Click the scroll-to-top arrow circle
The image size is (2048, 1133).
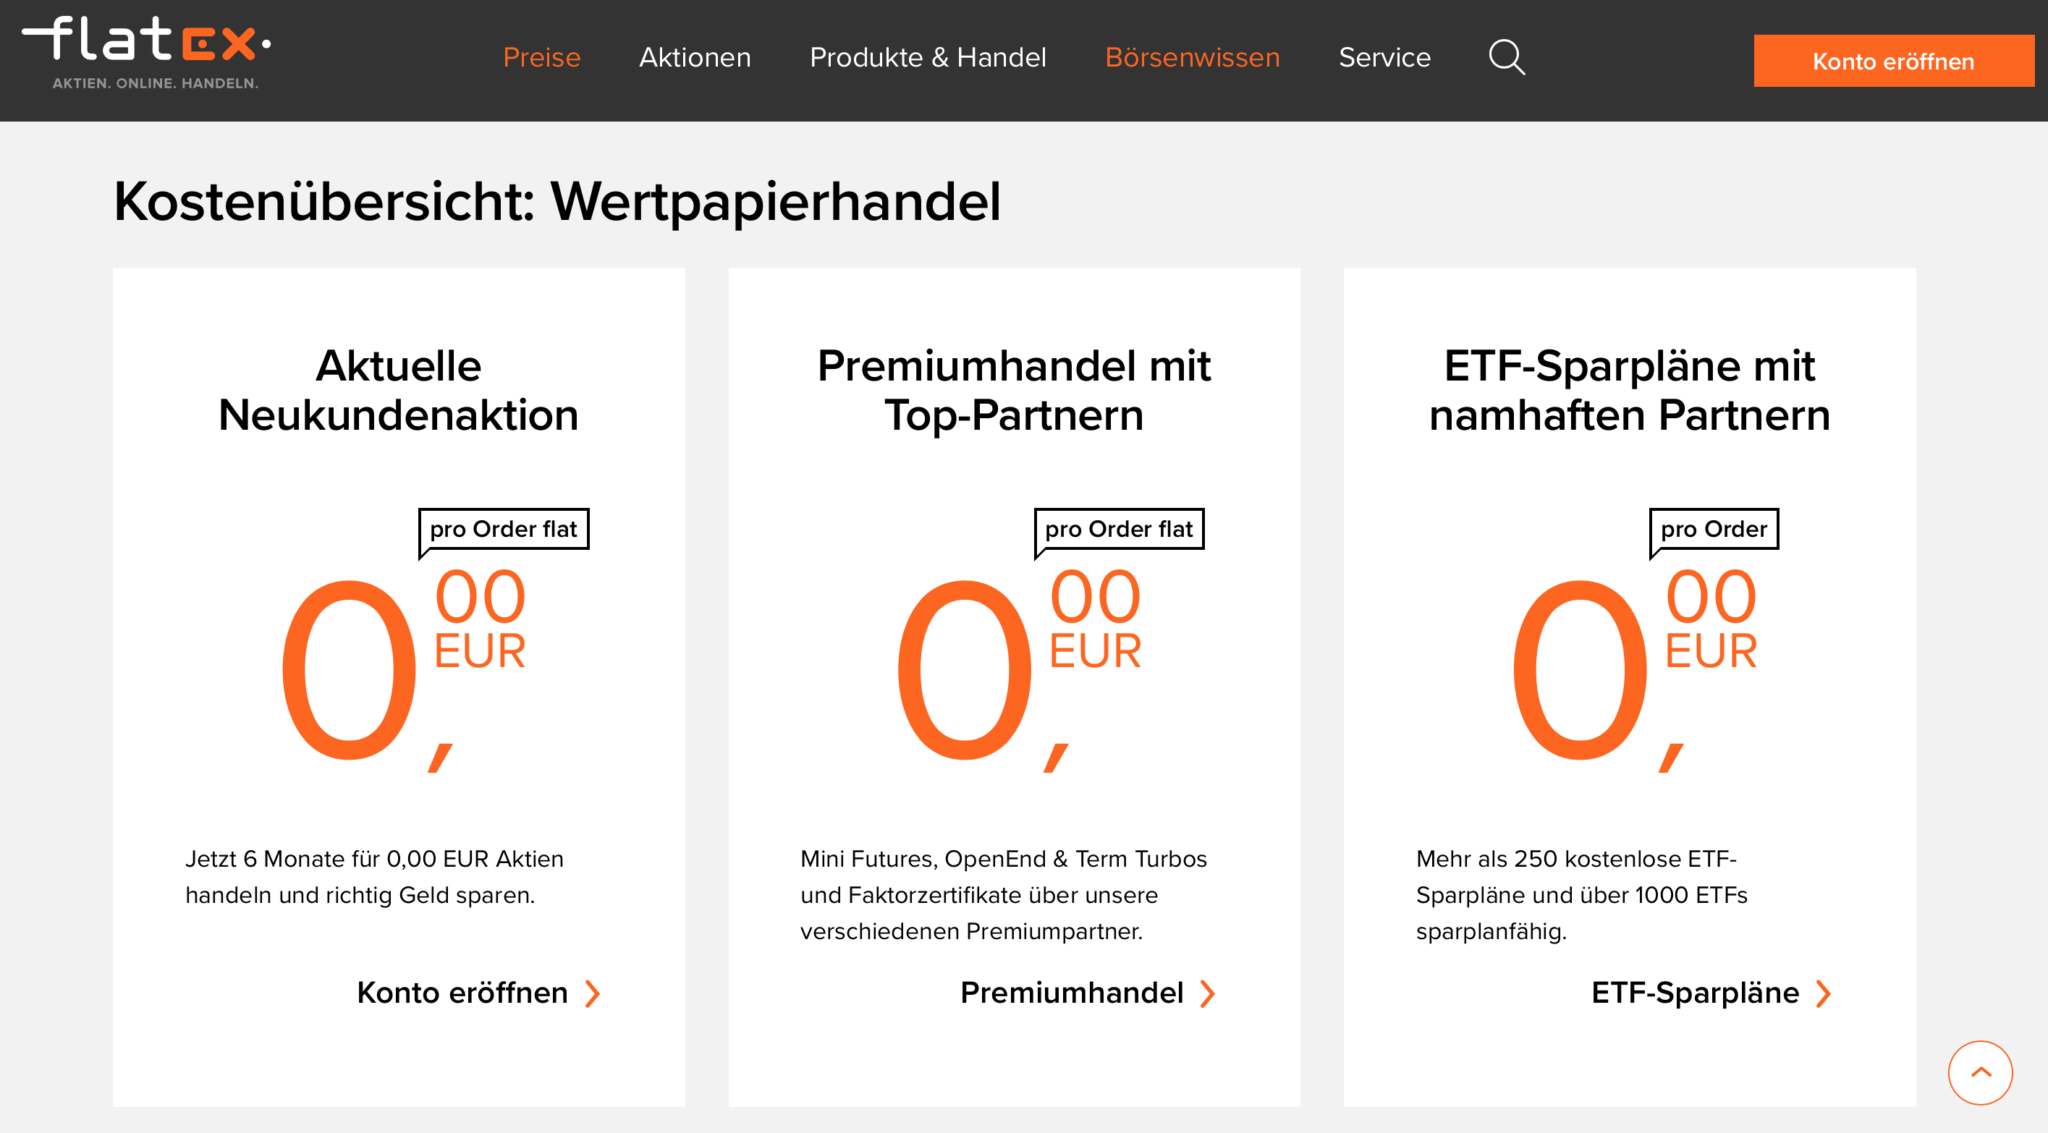[x=1980, y=1072]
